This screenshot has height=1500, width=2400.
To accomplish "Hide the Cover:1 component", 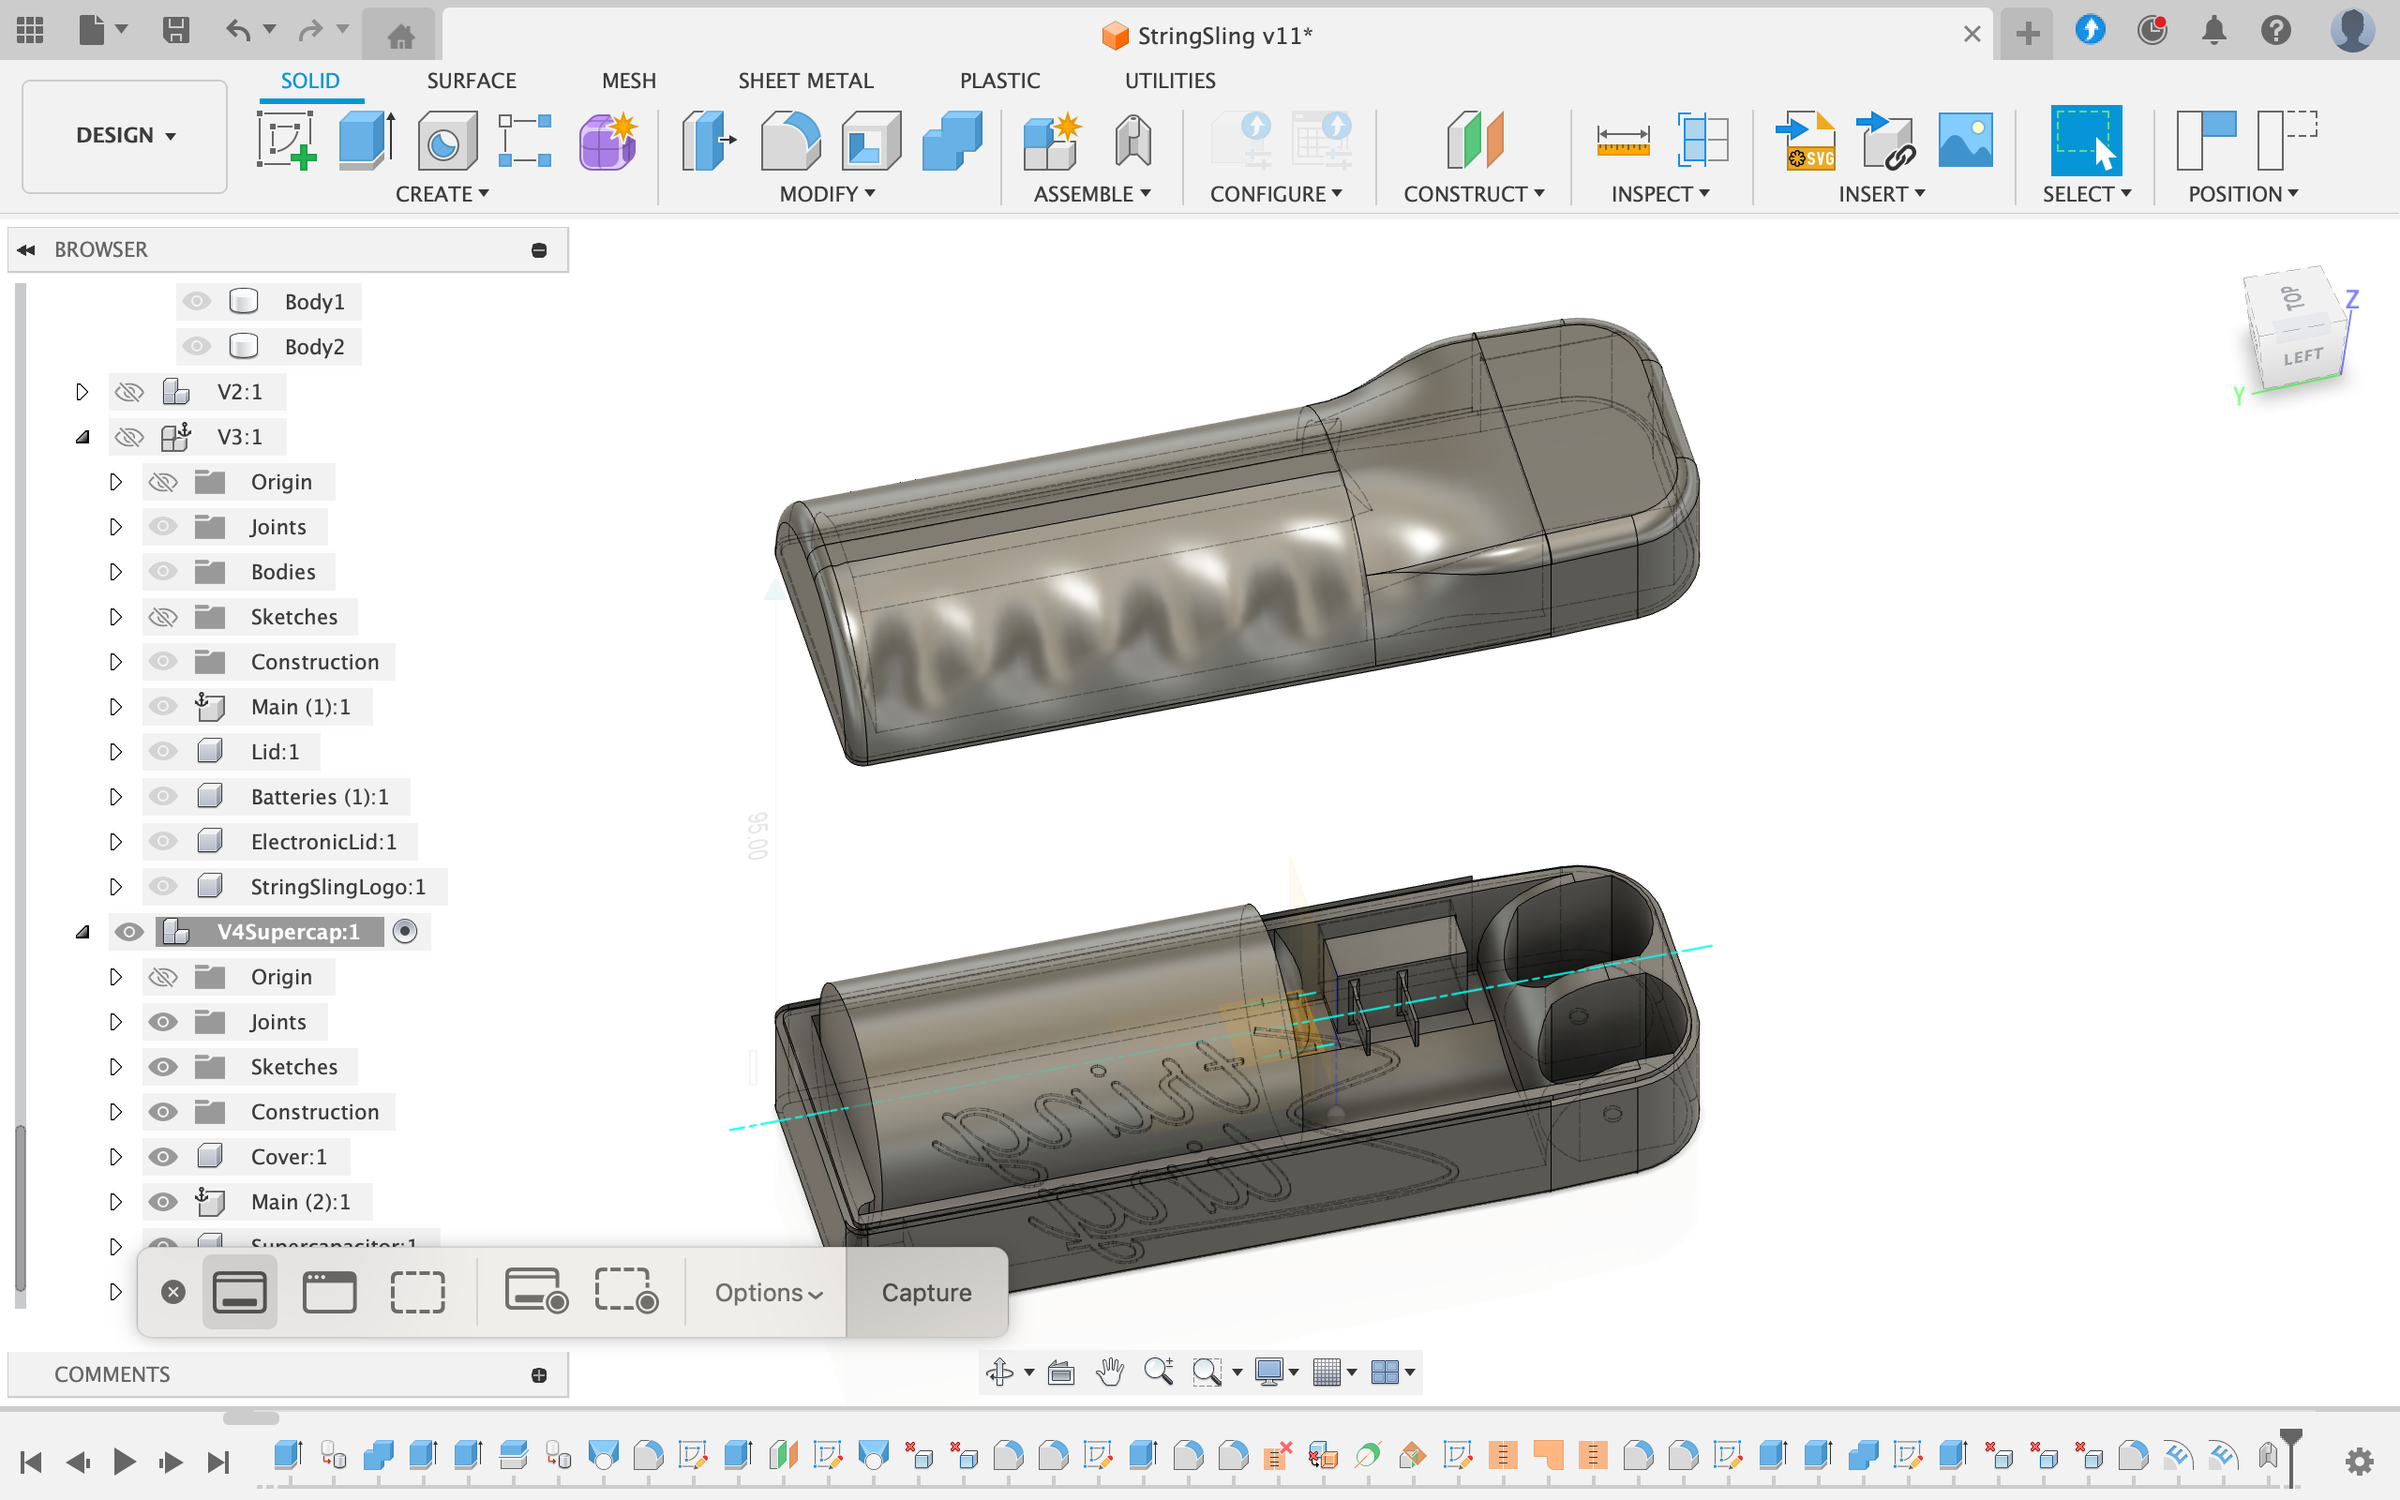I will point(163,1157).
